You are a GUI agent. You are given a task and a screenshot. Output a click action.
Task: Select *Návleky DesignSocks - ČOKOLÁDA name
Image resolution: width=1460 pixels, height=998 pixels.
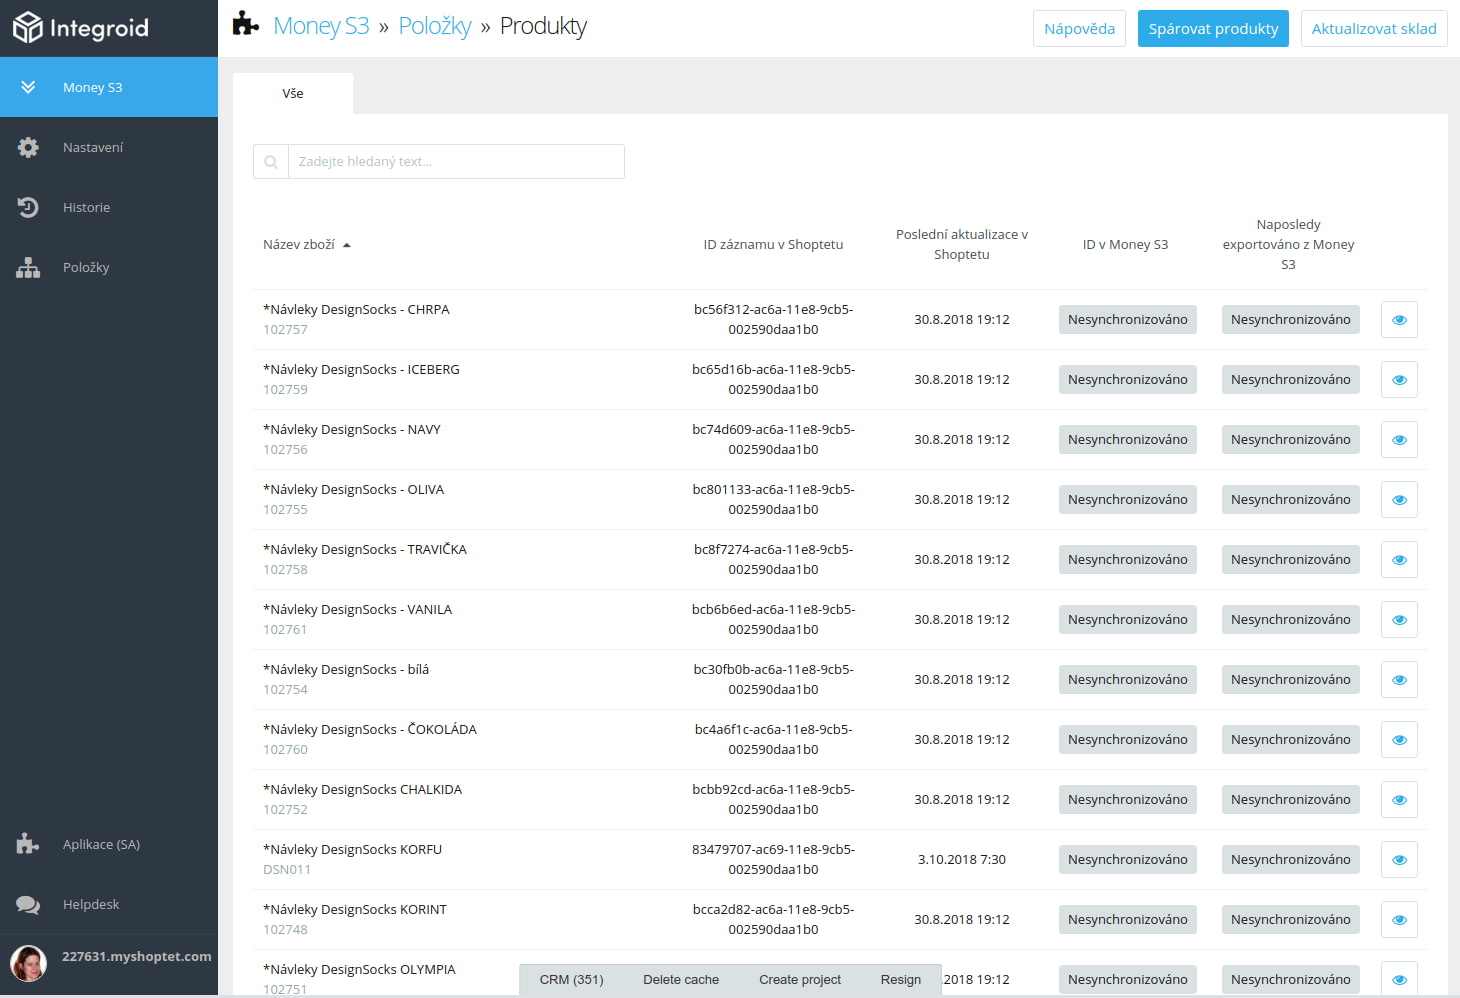click(x=370, y=730)
